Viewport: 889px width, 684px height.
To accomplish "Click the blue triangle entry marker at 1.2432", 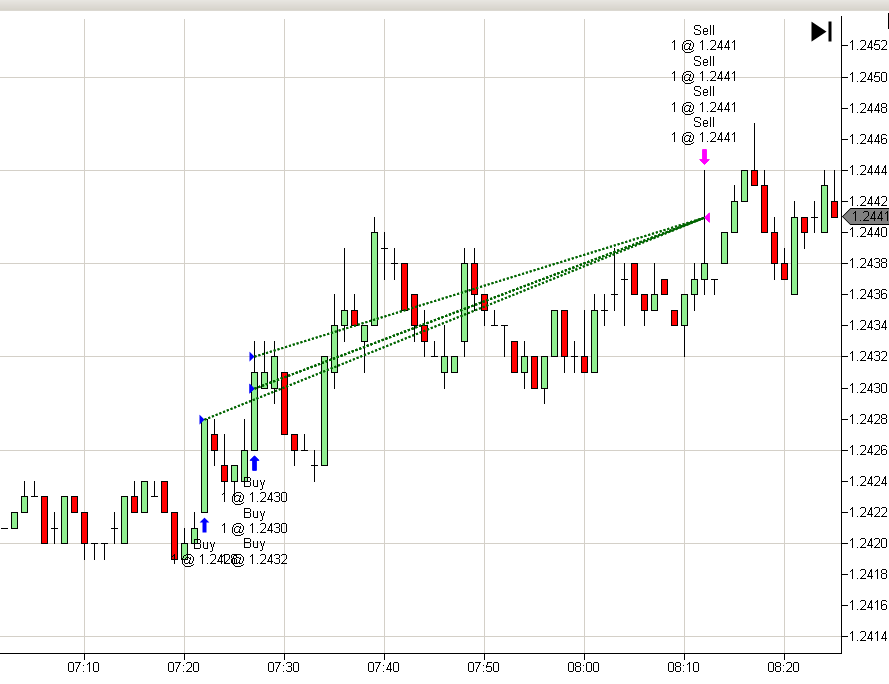I will click(252, 357).
